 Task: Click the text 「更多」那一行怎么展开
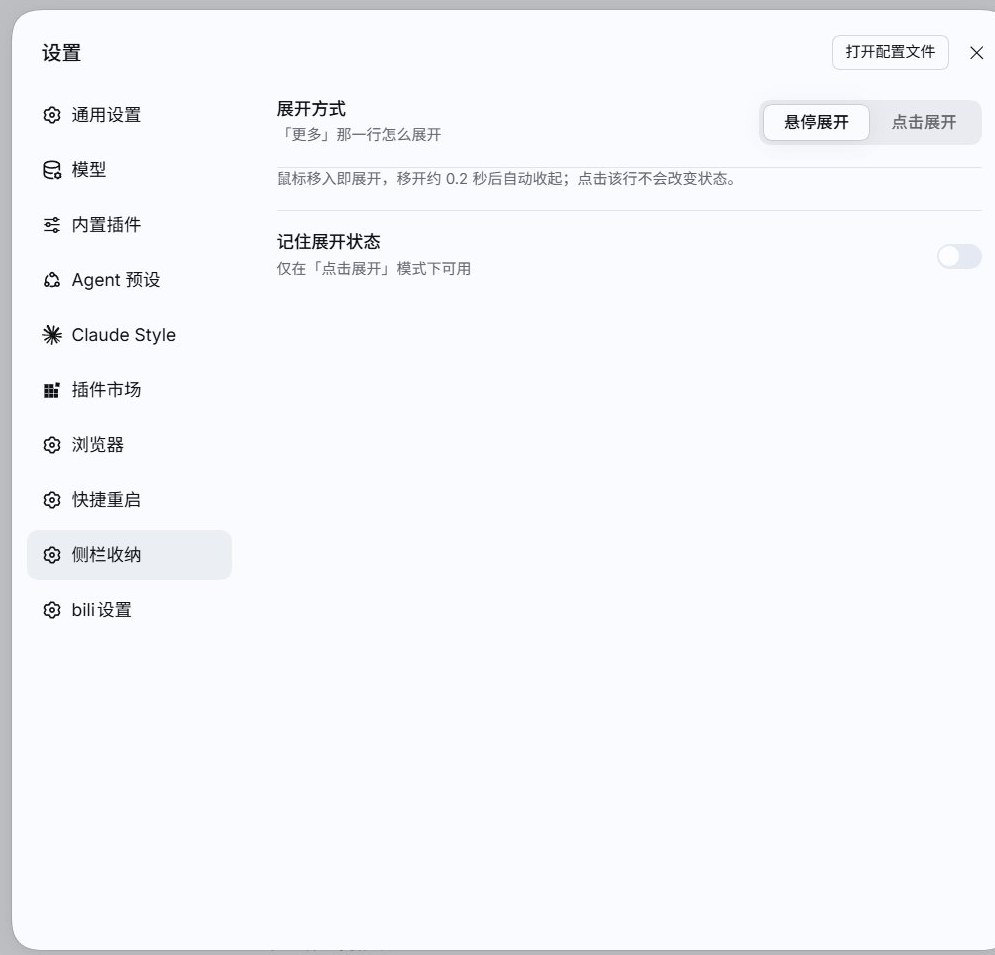point(359,135)
